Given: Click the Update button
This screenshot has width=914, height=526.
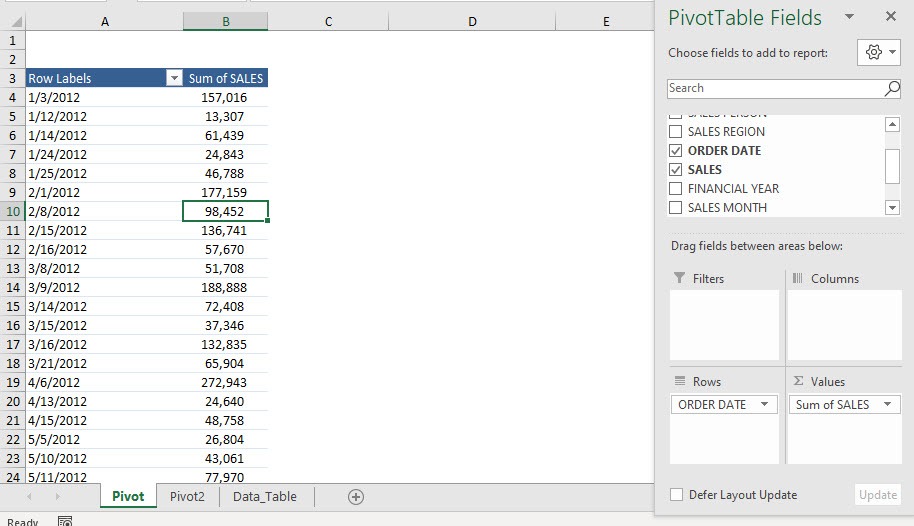Looking at the screenshot, I should pyautogui.click(x=877, y=495).
